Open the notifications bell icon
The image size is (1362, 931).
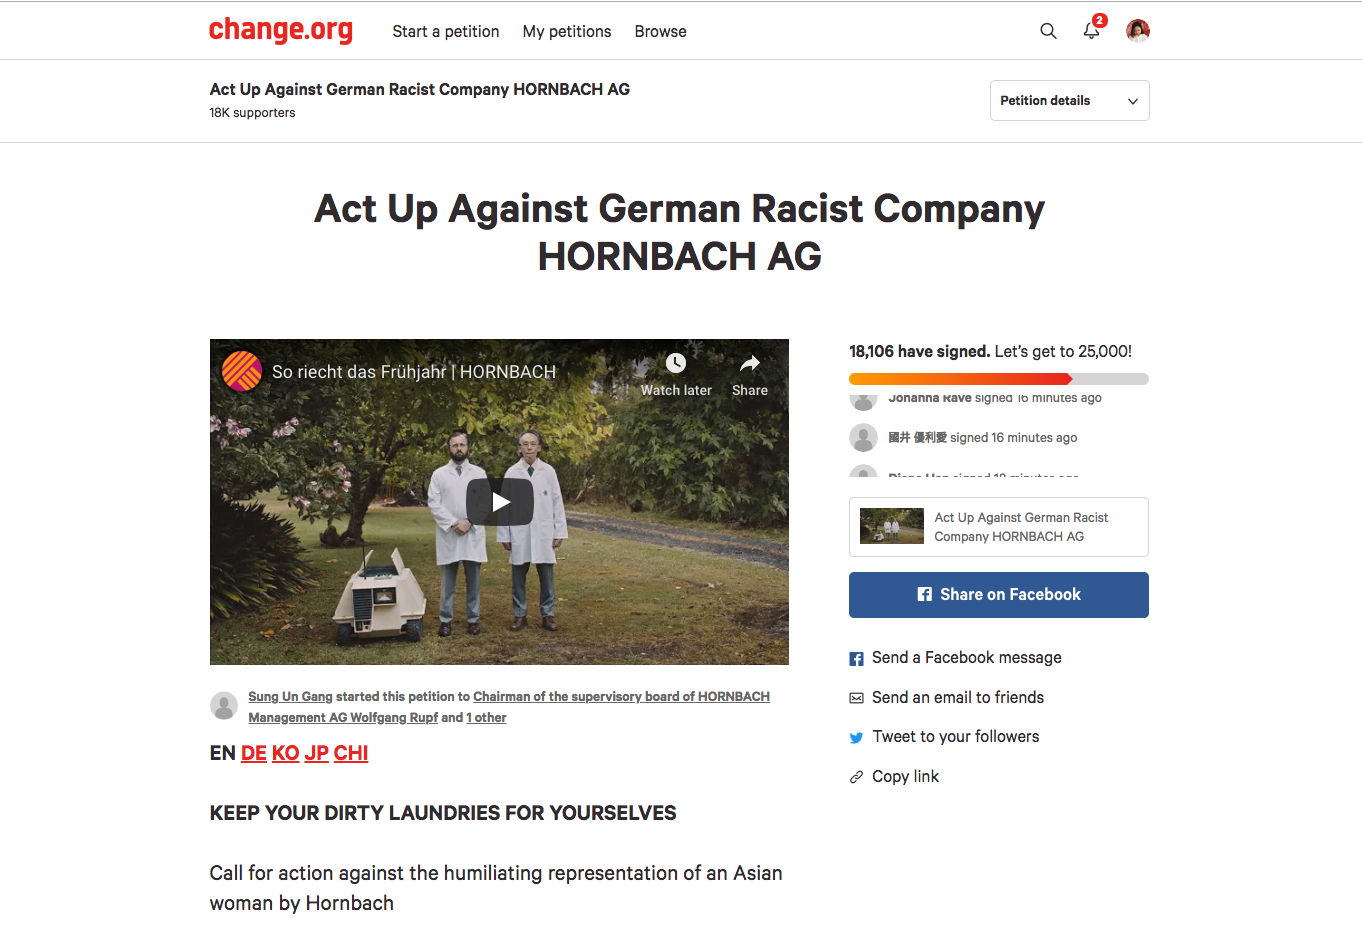point(1092,31)
